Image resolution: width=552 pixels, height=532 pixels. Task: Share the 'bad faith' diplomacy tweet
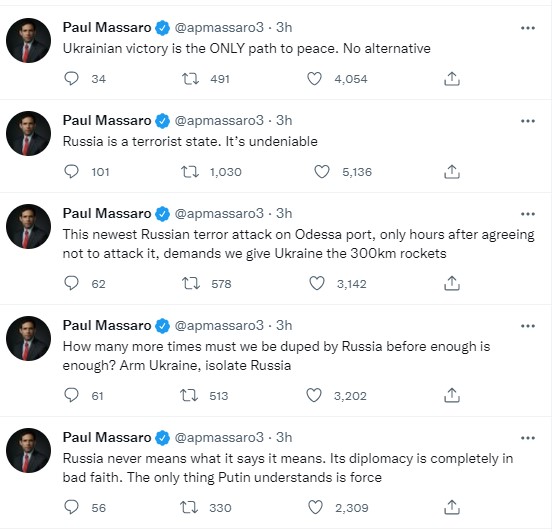pyautogui.click(x=452, y=507)
